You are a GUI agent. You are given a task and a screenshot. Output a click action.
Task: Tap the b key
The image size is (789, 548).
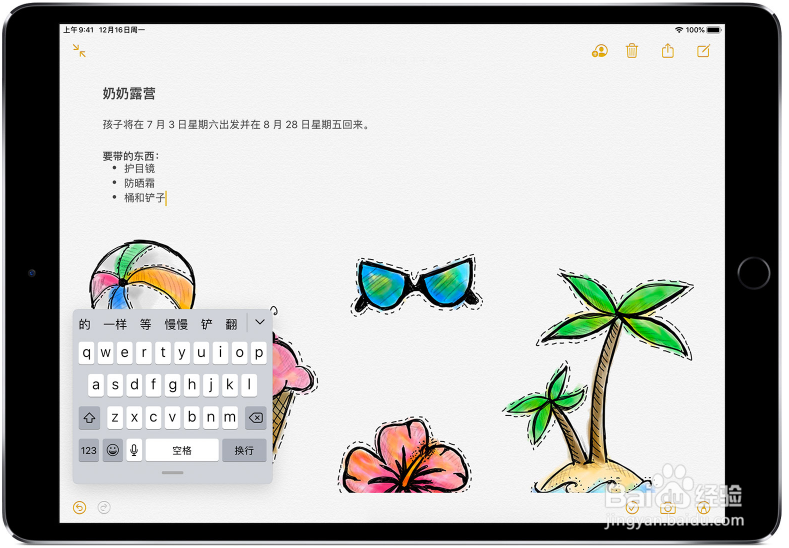tap(192, 418)
